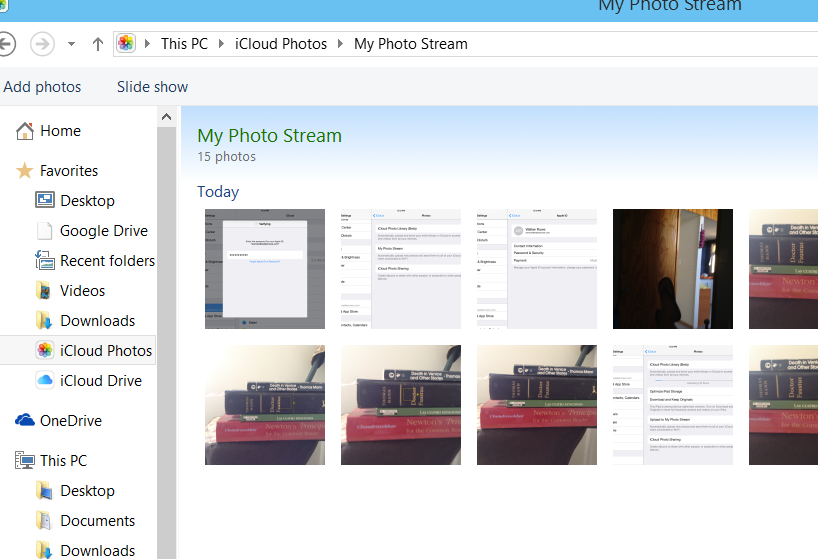The height and width of the screenshot is (559, 818).
Task: Click the Downloads icon under Favorites
Action: [x=44, y=320]
